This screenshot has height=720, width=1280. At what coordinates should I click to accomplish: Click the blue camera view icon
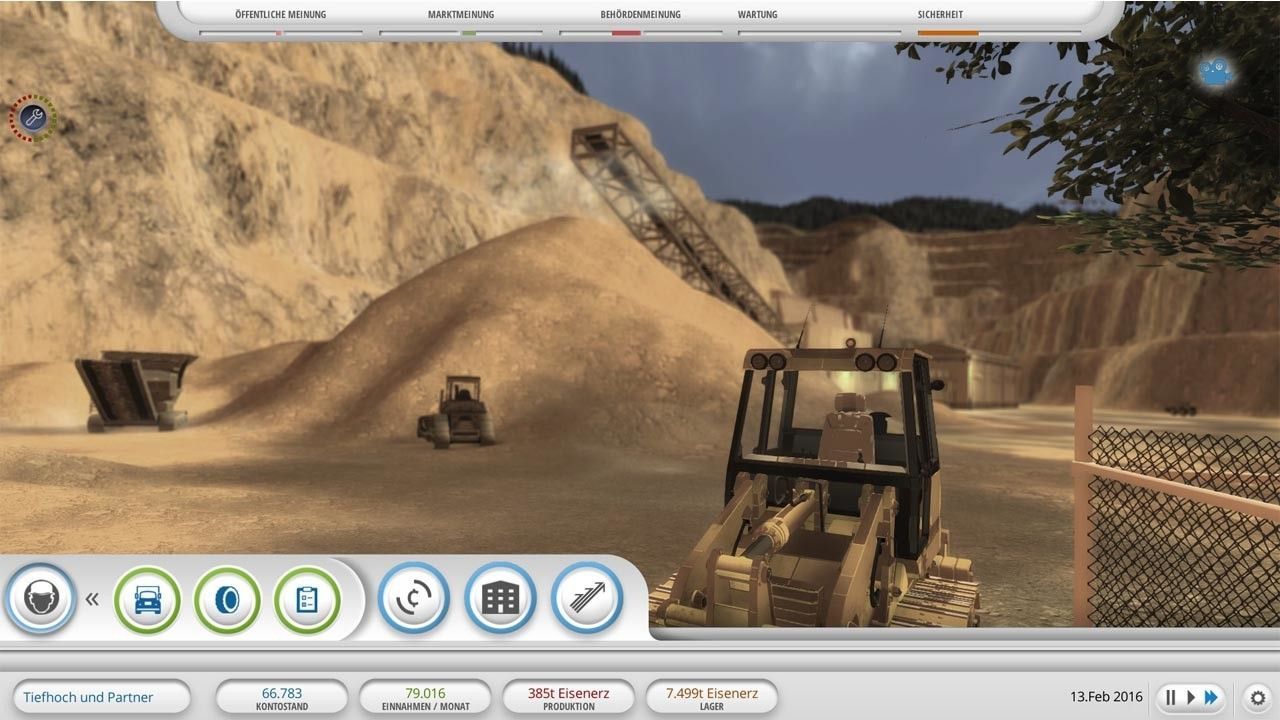tap(1216, 71)
